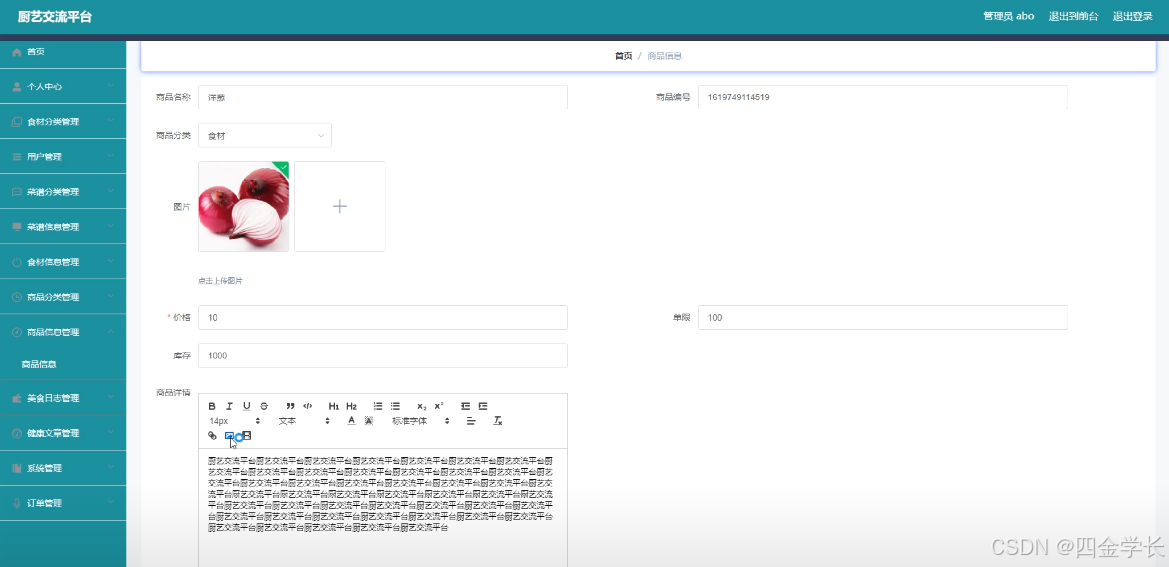
Task: Go to 首页 in the sidebar
Action: [x=63, y=51]
